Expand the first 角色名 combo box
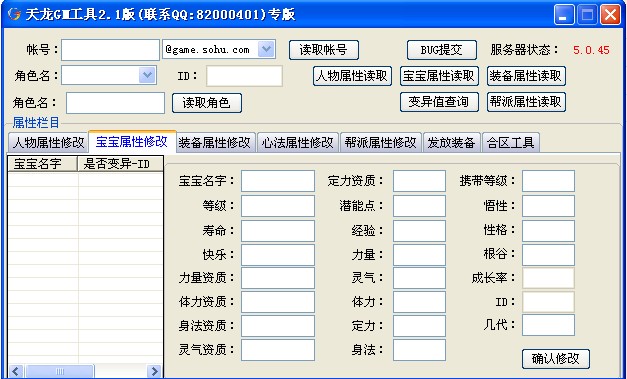627x379 pixels. [x=147, y=75]
